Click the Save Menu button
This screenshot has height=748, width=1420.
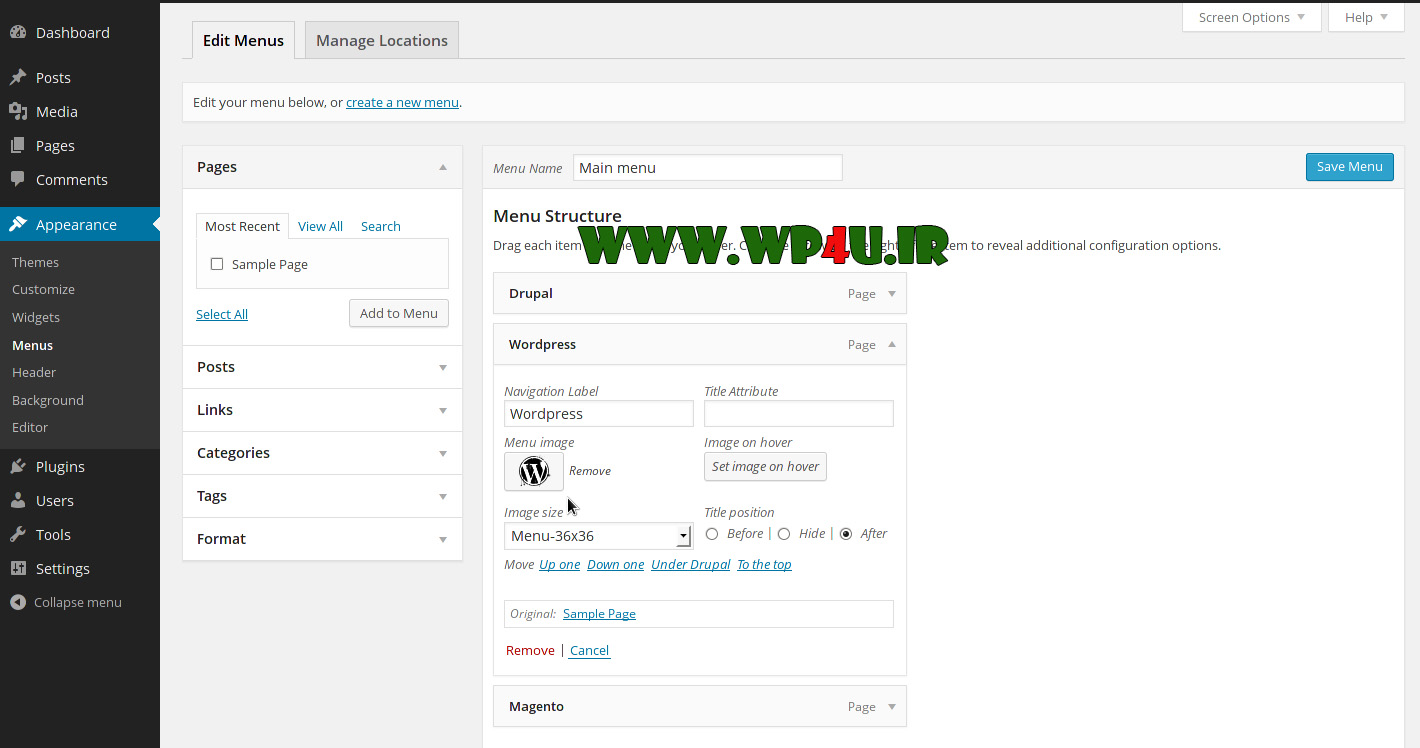pyautogui.click(x=1349, y=167)
